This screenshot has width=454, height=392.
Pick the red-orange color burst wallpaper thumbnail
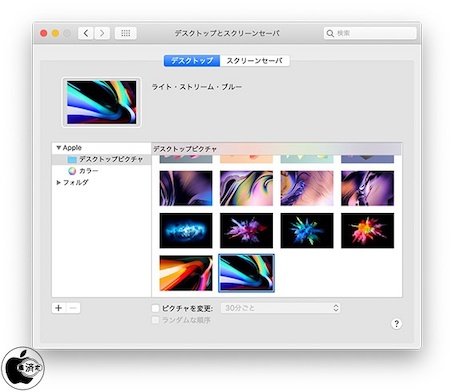pos(367,231)
